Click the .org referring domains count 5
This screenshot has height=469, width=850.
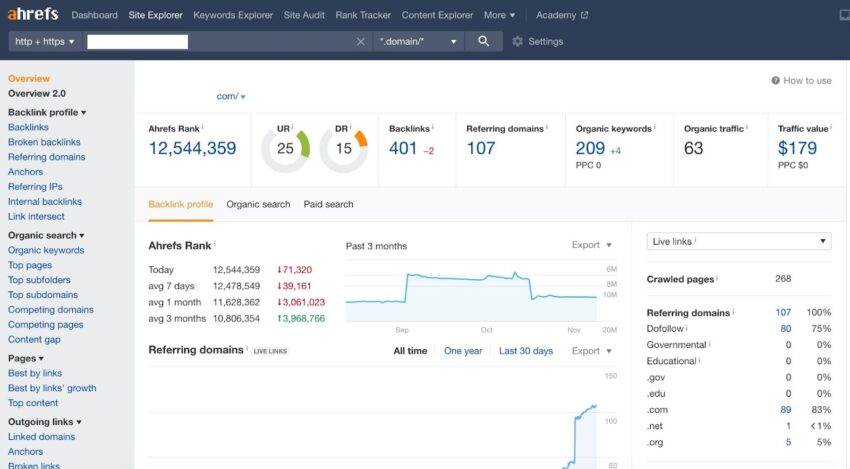(788, 442)
